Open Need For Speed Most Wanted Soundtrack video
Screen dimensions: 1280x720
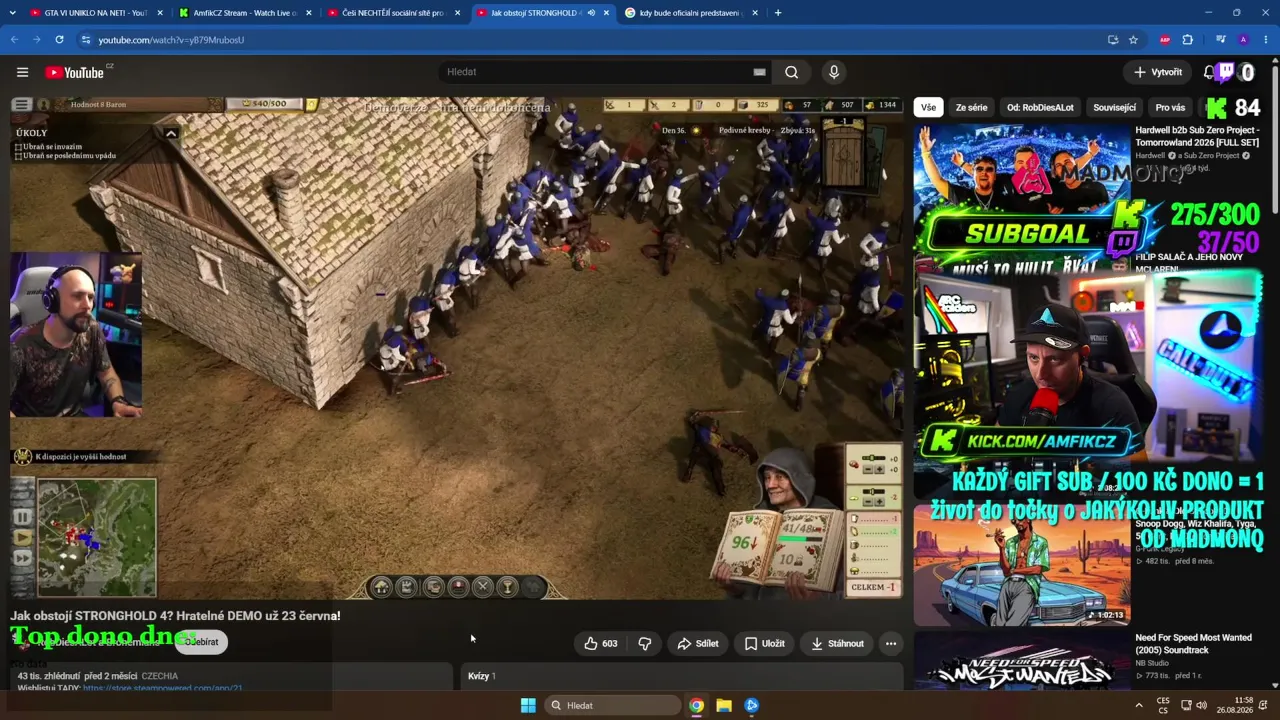(x=1193, y=644)
